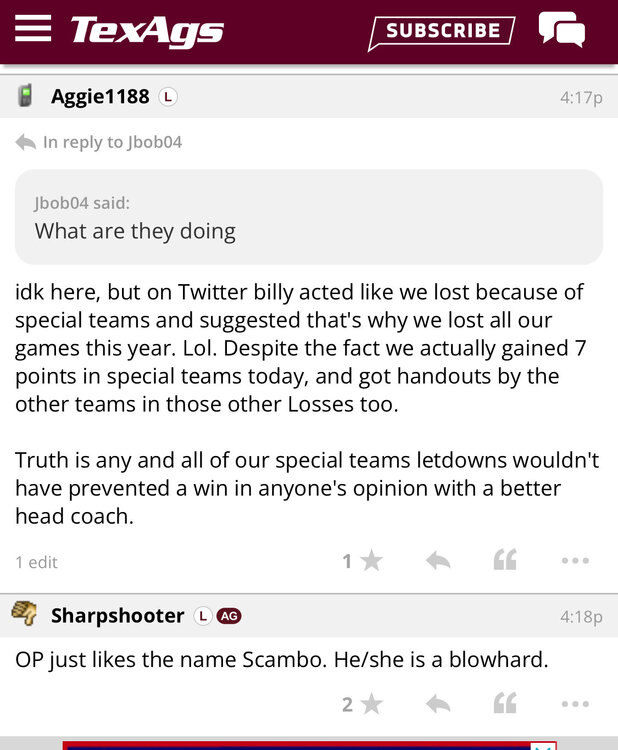Open Sharpshooter's user profile
This screenshot has height=750, width=618.
[x=117, y=616]
